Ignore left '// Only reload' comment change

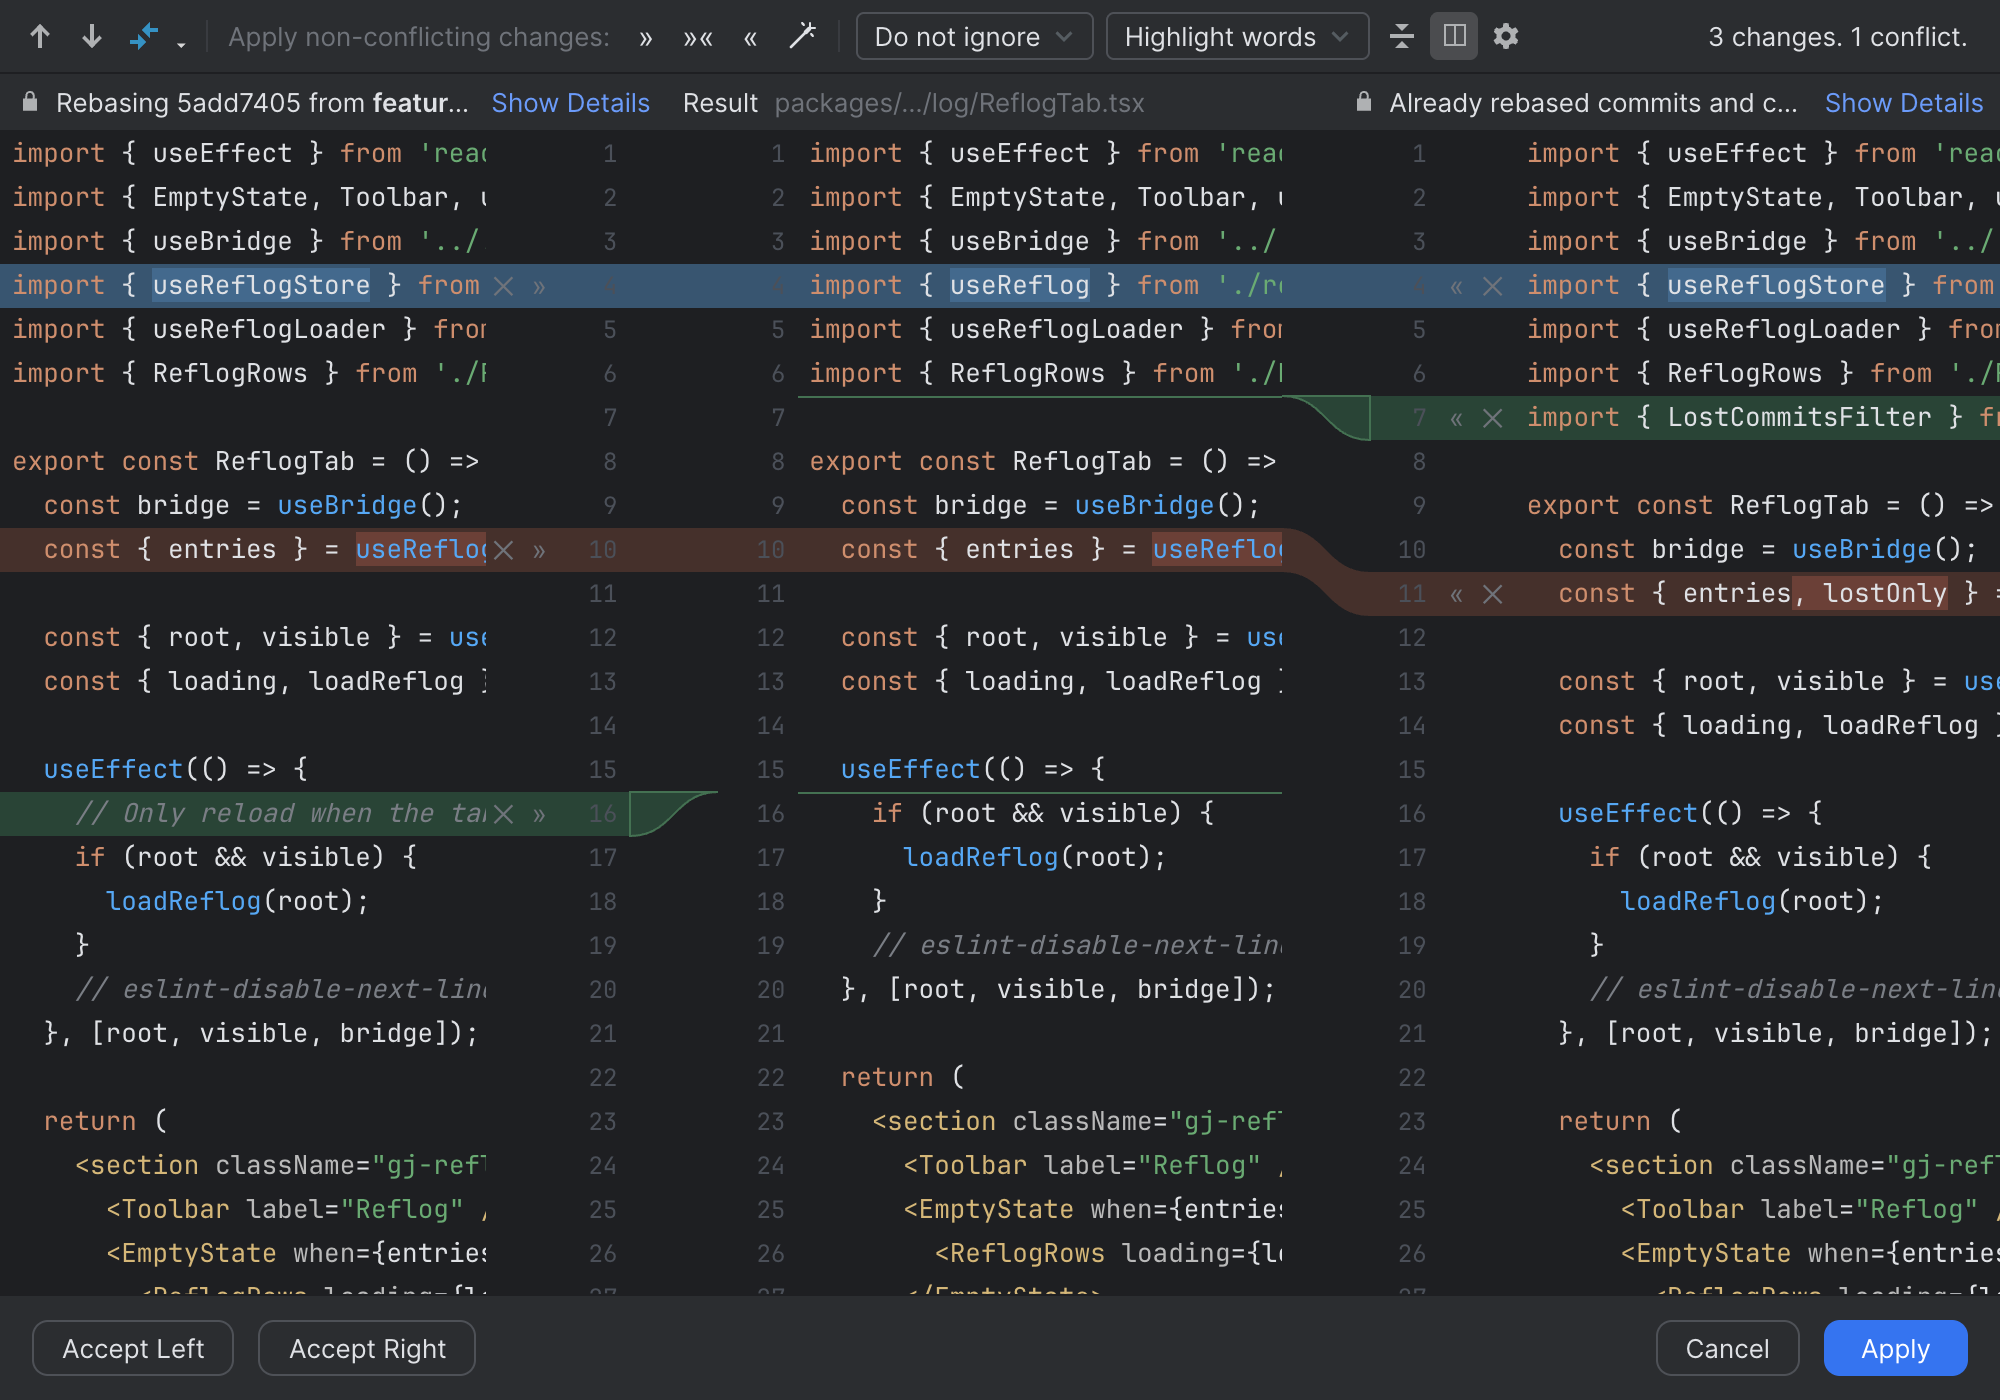(504, 814)
